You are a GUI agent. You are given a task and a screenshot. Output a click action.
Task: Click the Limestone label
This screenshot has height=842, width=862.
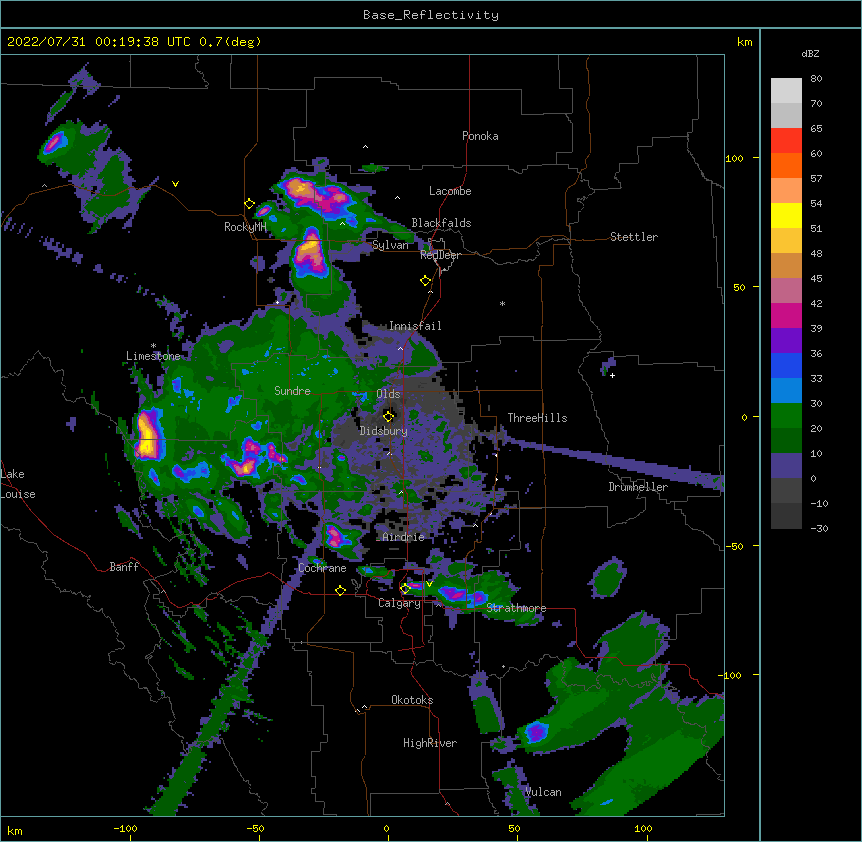click(x=153, y=356)
